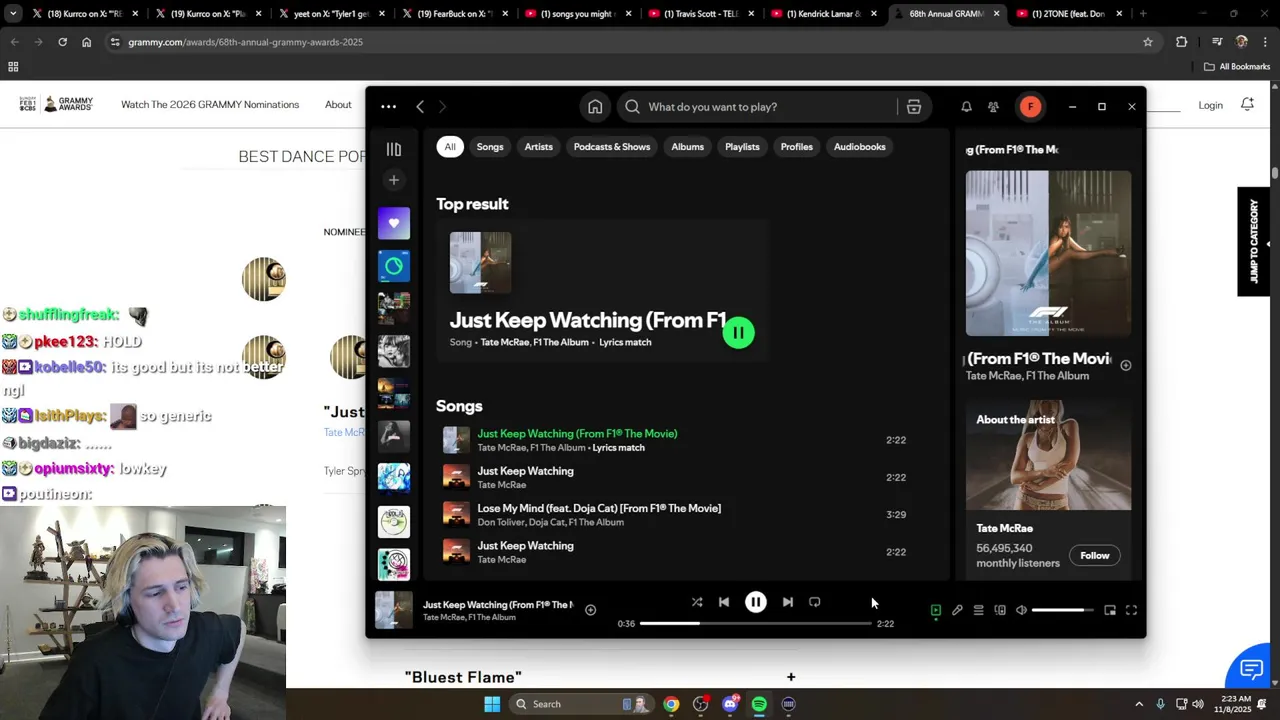This screenshot has height=720, width=1280.
Task: Filter results by Podcasts & Shows
Action: (612, 147)
